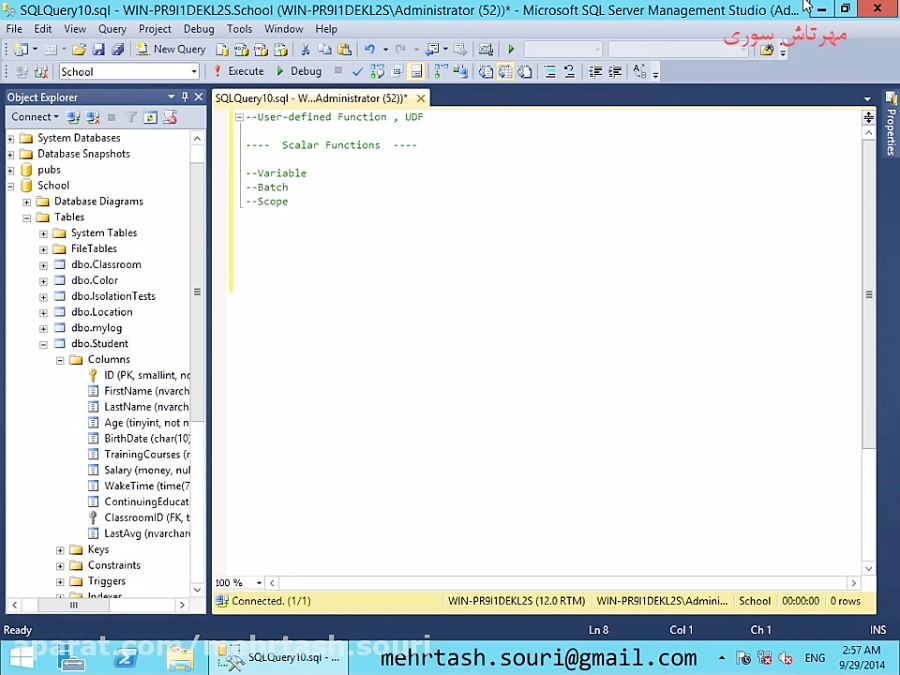The width and height of the screenshot is (900, 675).
Task: Click the Save file icon
Action: (x=99, y=49)
